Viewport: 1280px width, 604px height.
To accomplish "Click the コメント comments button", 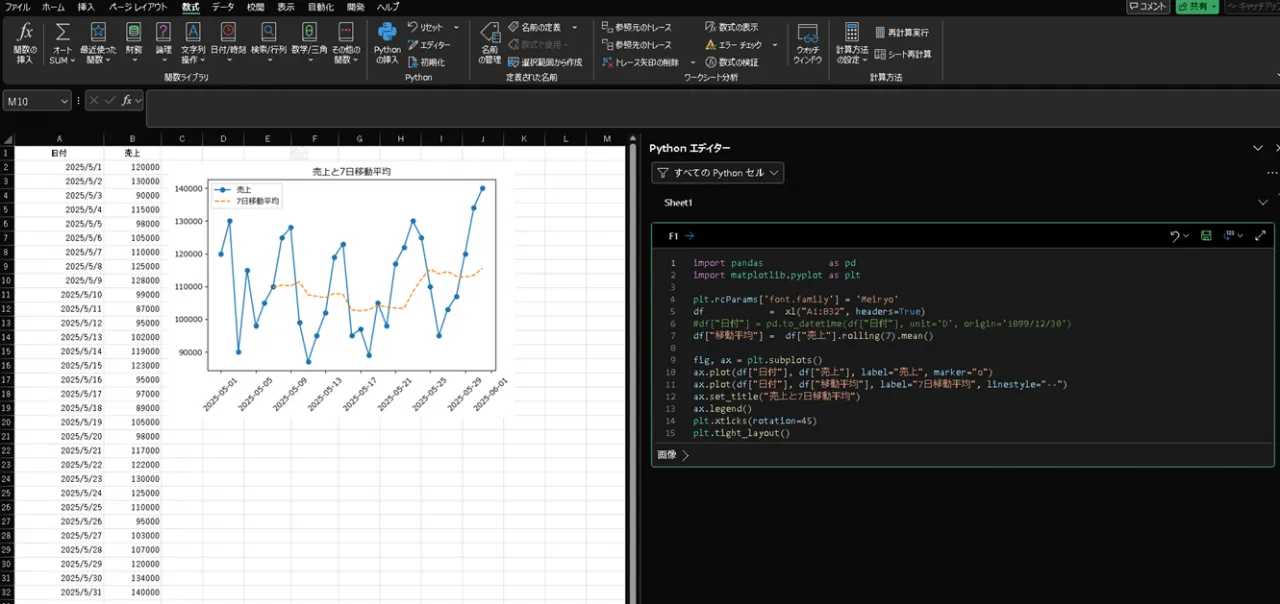I will tap(1147, 7).
